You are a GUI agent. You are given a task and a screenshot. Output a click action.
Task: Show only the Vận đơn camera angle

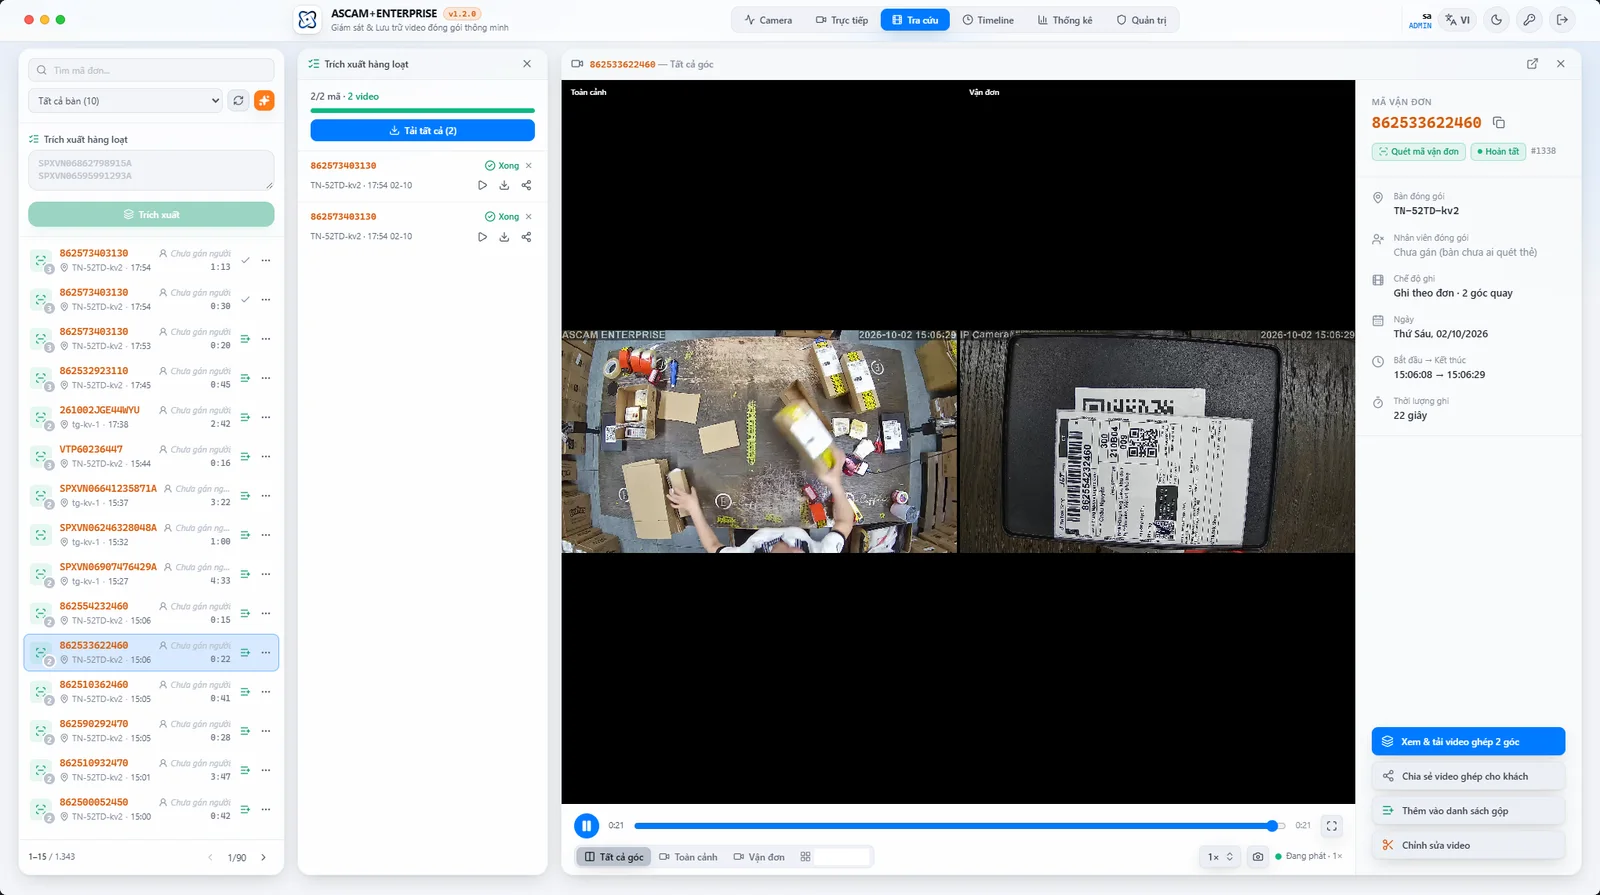pyautogui.click(x=759, y=857)
